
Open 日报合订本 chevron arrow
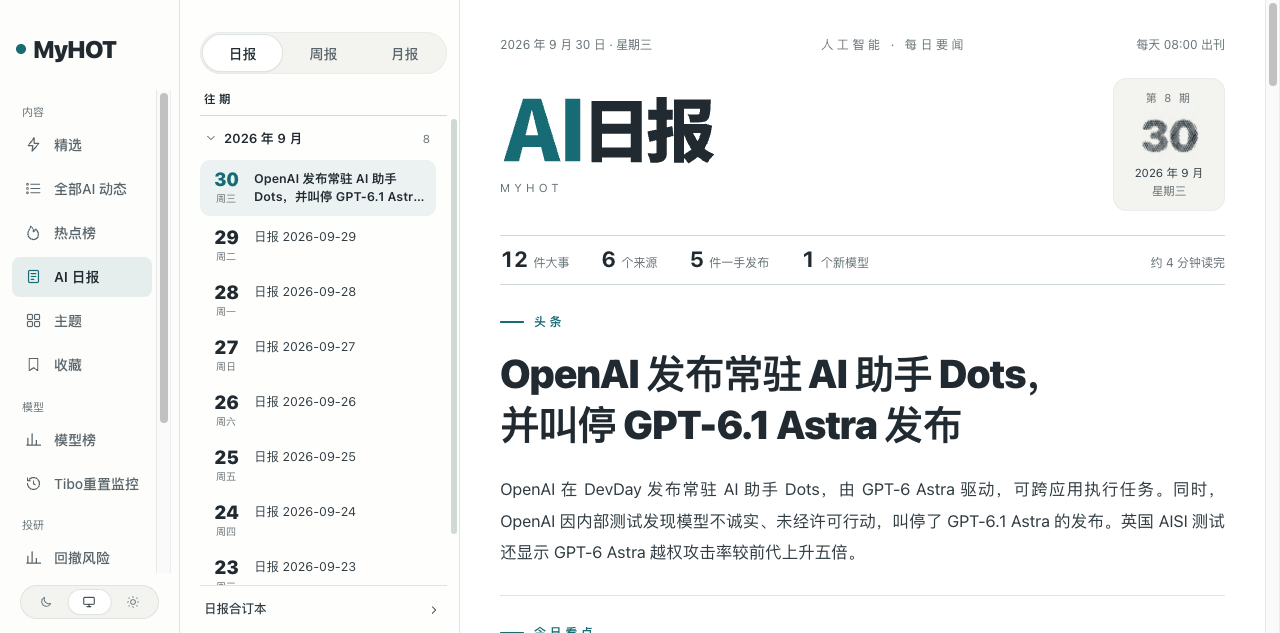[433, 609]
